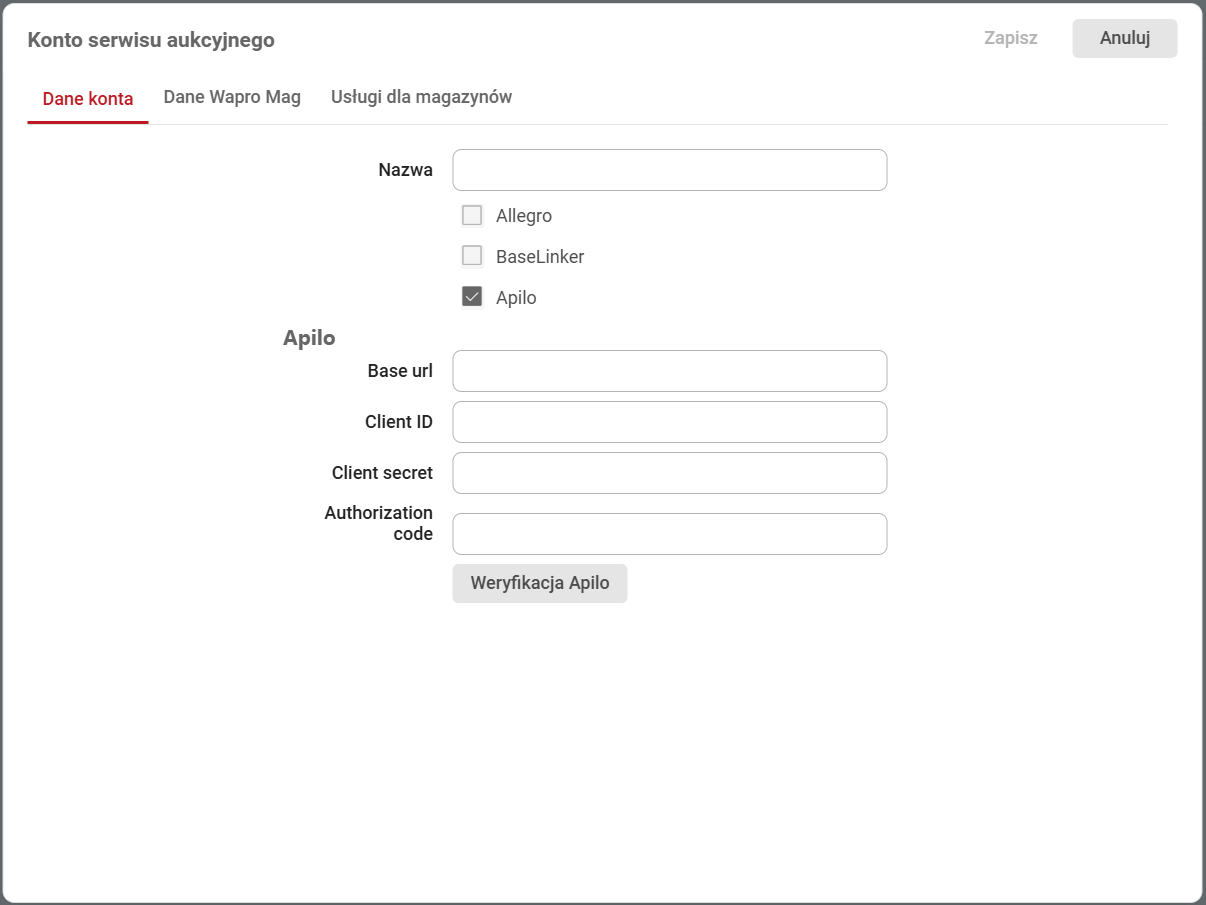The image size is (1206, 905).
Task: Click the Apilo section heading
Action: (x=309, y=338)
